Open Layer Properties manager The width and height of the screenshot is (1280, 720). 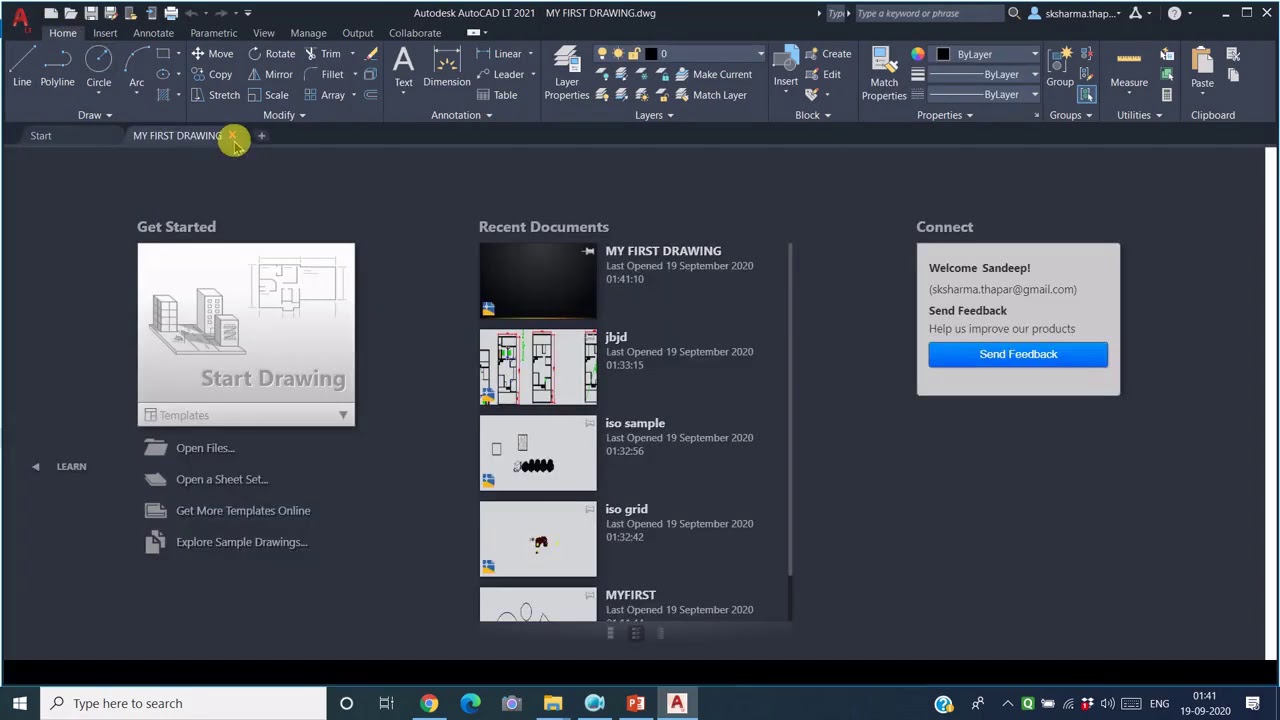[567, 73]
